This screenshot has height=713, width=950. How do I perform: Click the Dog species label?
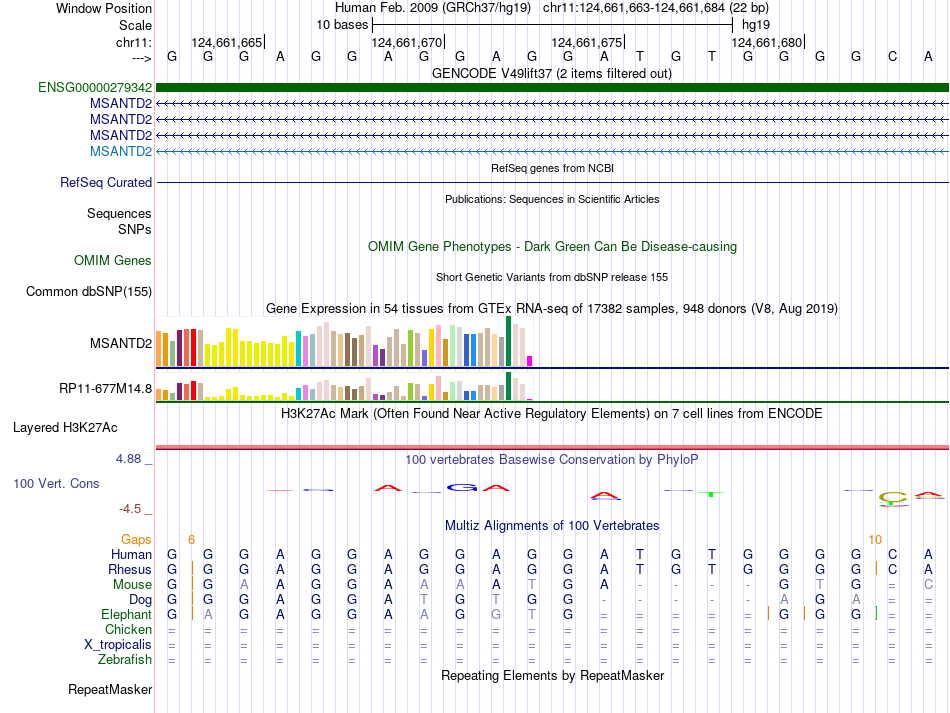tap(140, 600)
